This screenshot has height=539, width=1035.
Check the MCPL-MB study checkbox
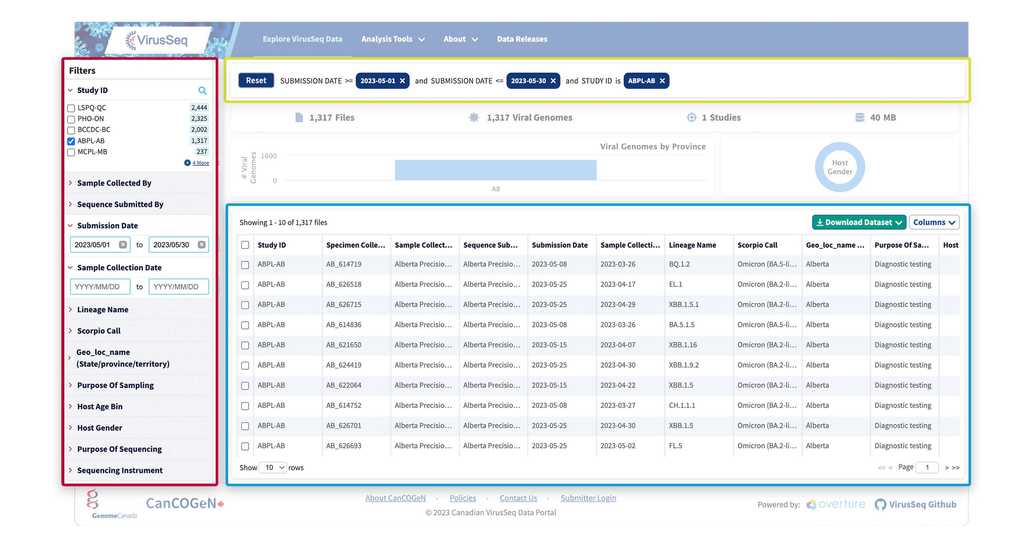[x=71, y=152]
